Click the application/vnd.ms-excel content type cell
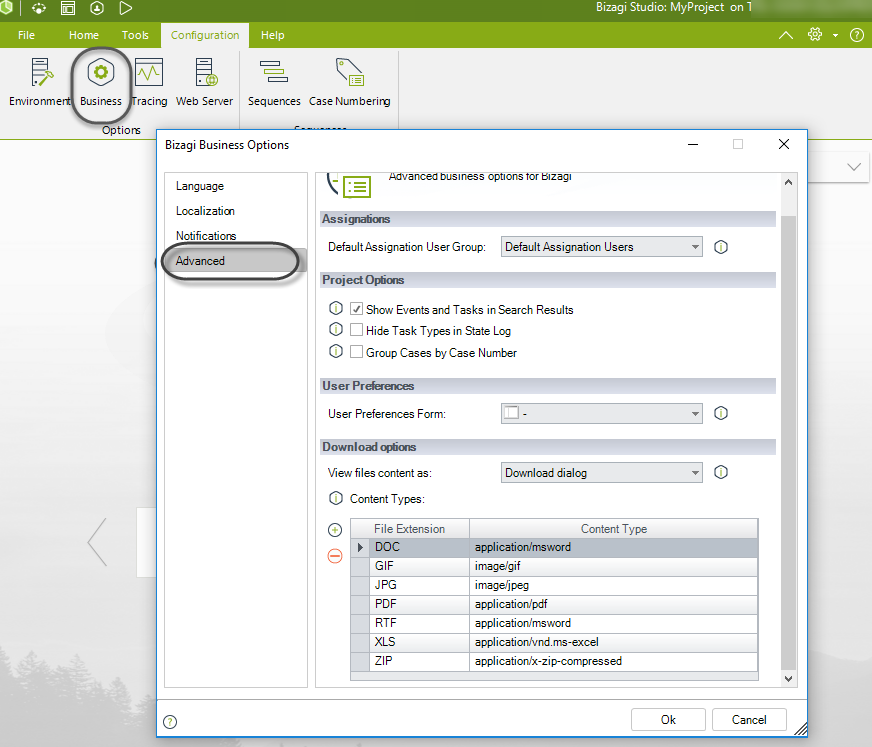This screenshot has width=872, height=747. coord(613,642)
